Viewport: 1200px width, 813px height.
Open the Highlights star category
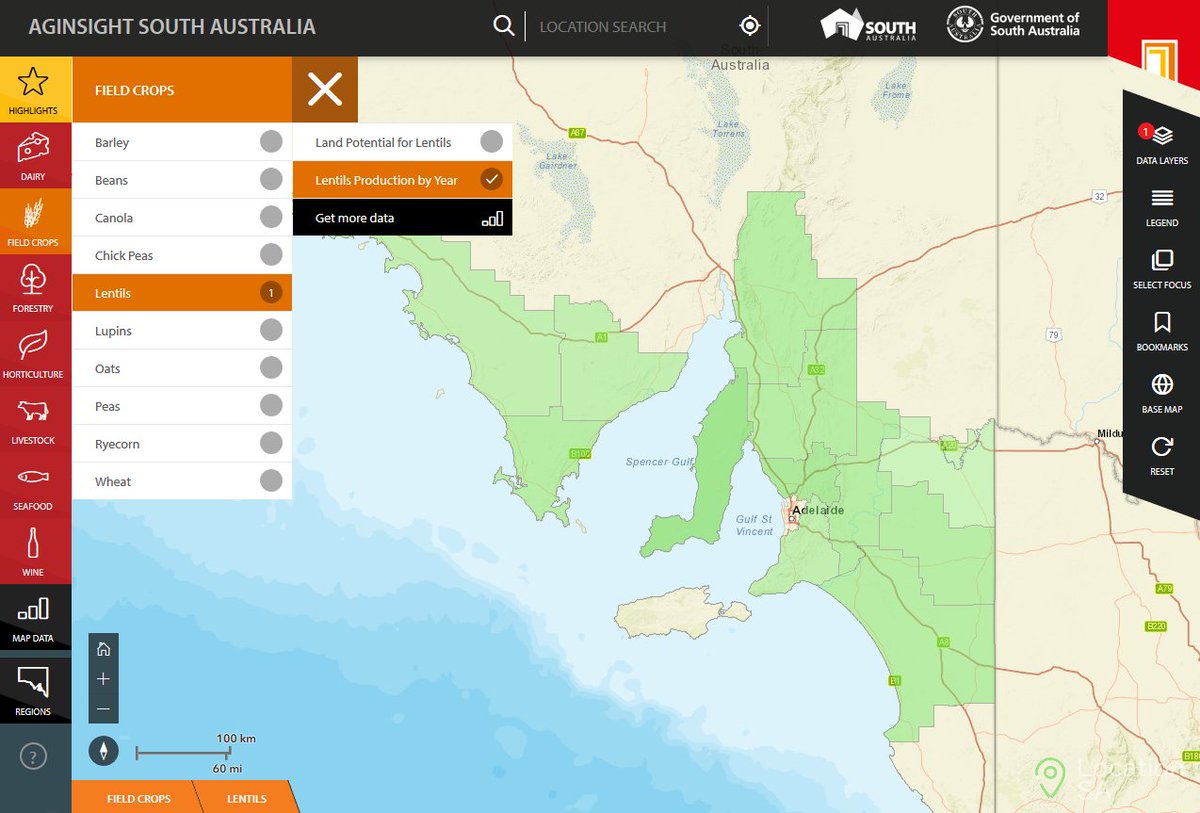click(35, 89)
